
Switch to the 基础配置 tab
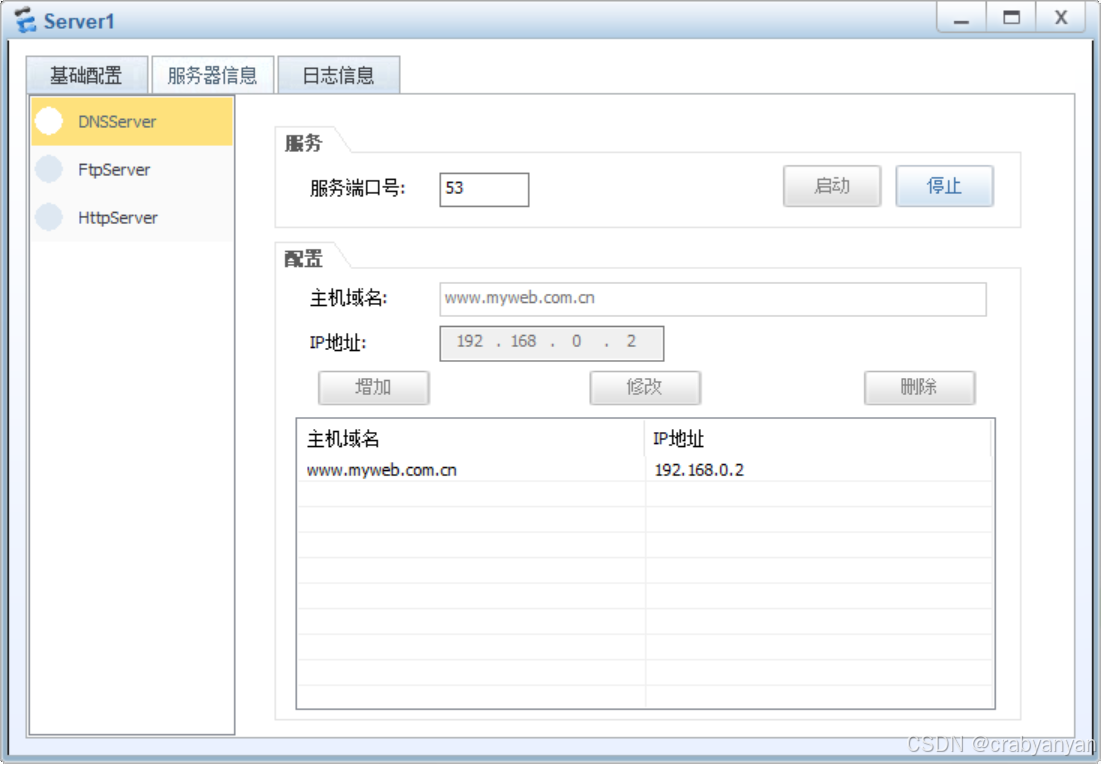(87, 75)
